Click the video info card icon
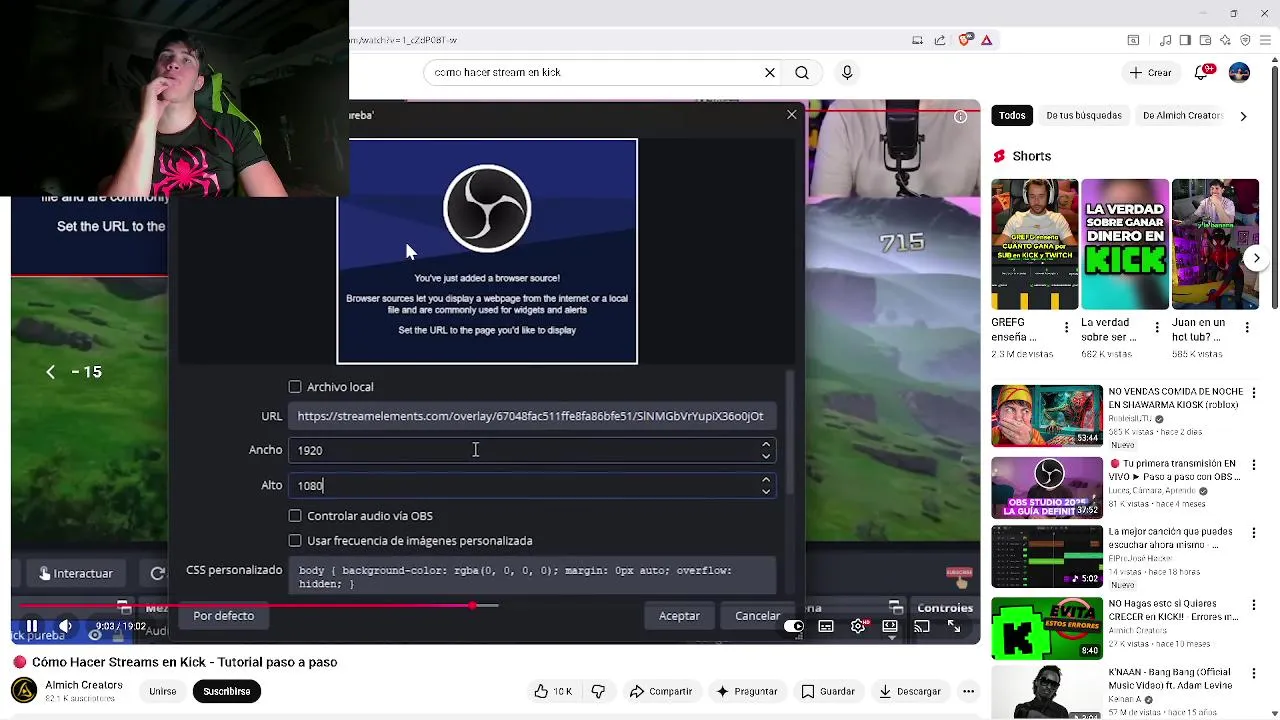1280x720 pixels. [960, 116]
